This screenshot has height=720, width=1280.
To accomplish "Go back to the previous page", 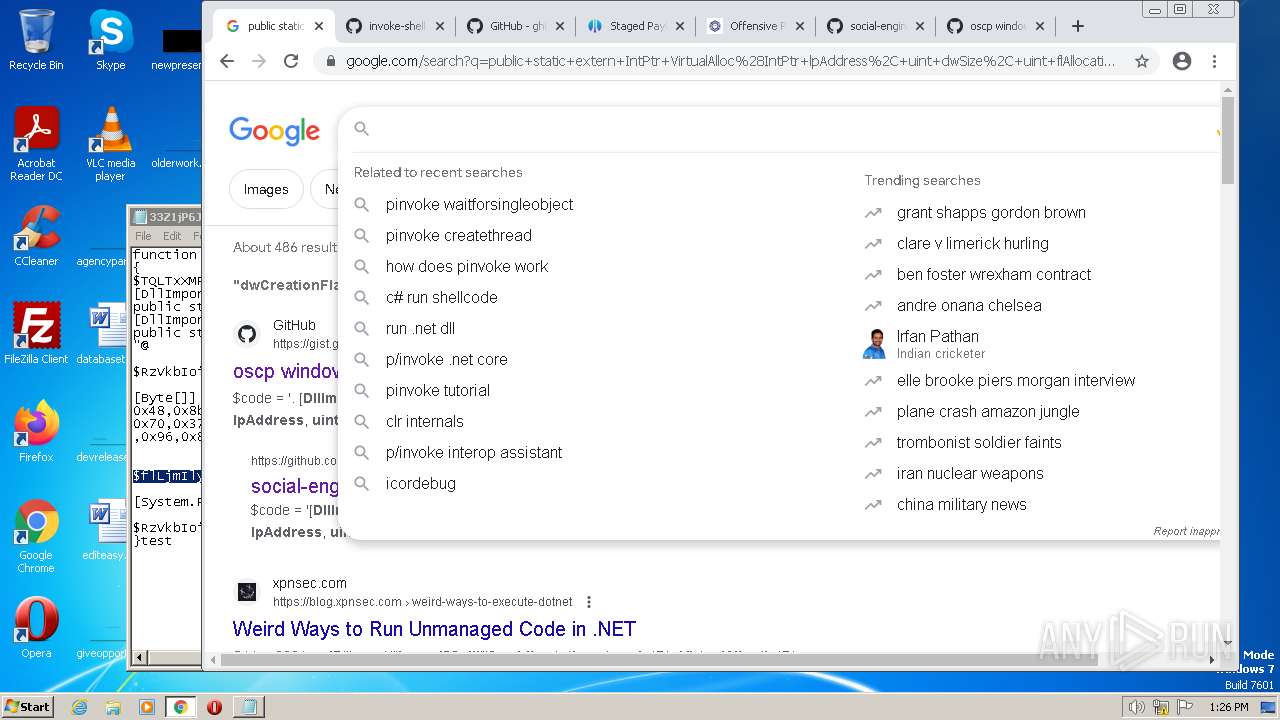I will coord(227,61).
